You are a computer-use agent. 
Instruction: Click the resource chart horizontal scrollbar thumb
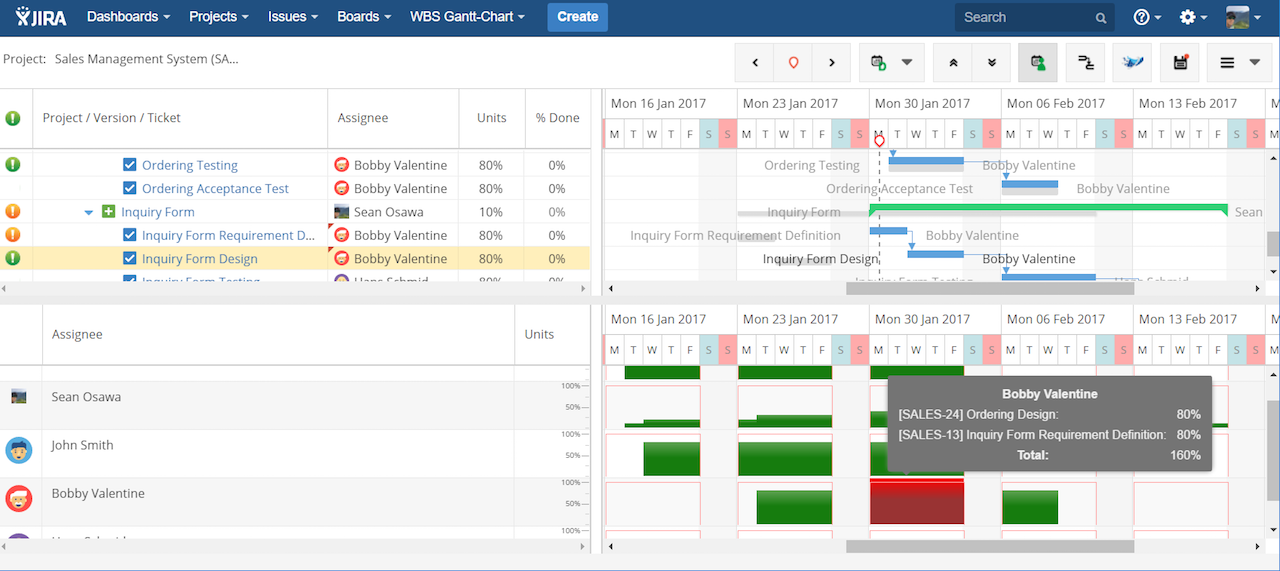coord(990,546)
